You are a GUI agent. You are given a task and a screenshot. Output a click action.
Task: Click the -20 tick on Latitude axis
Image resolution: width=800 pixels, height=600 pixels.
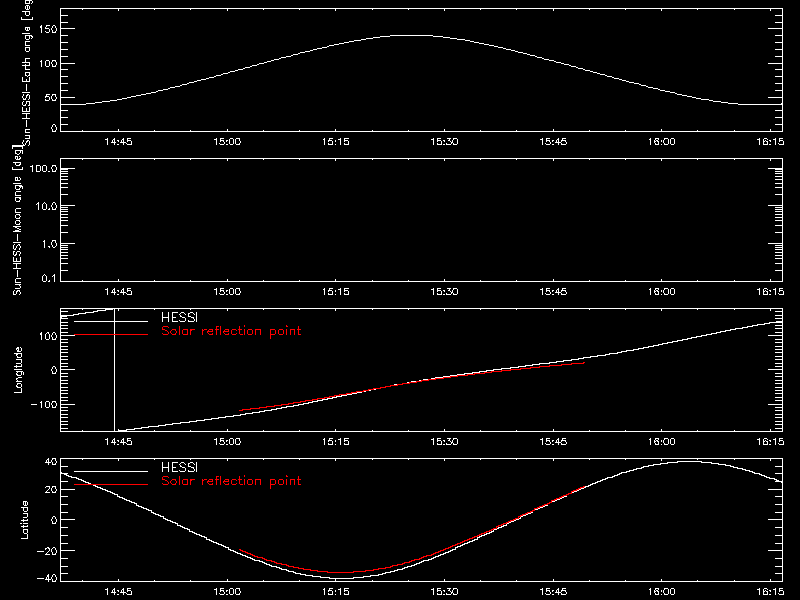[47, 551]
